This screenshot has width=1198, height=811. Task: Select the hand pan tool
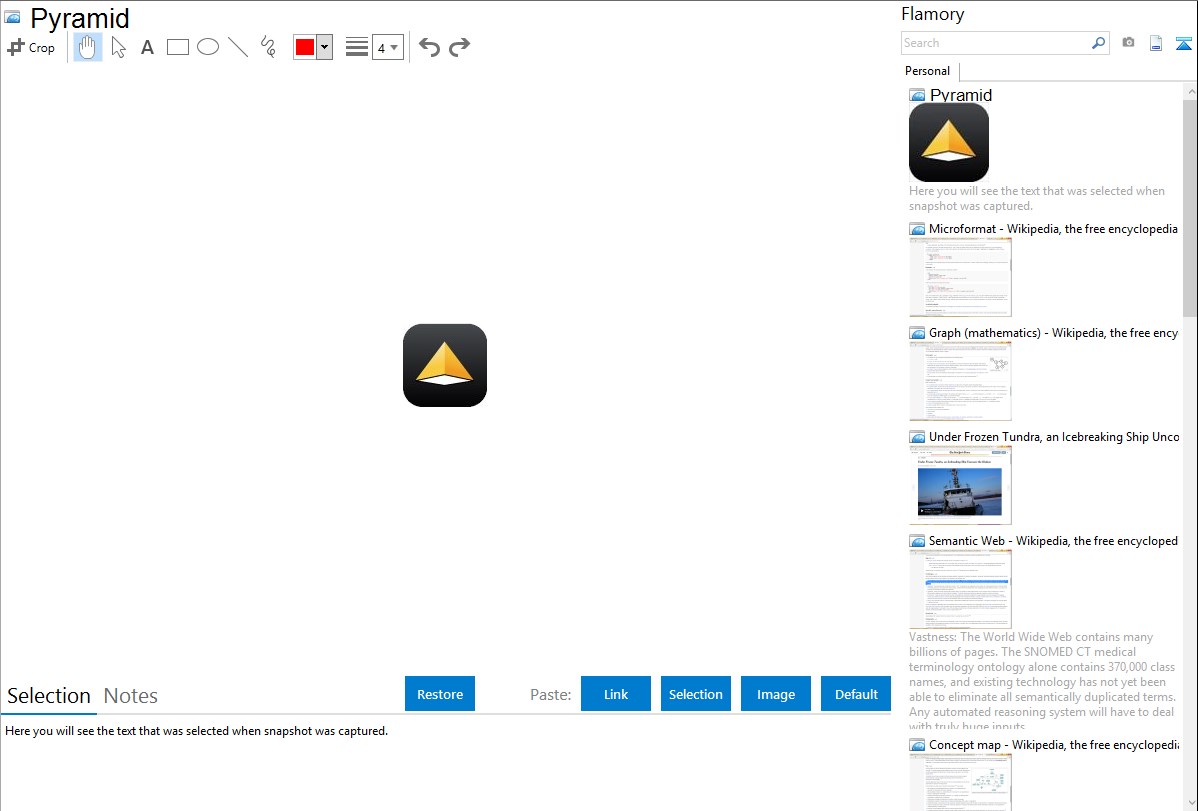click(x=87, y=47)
